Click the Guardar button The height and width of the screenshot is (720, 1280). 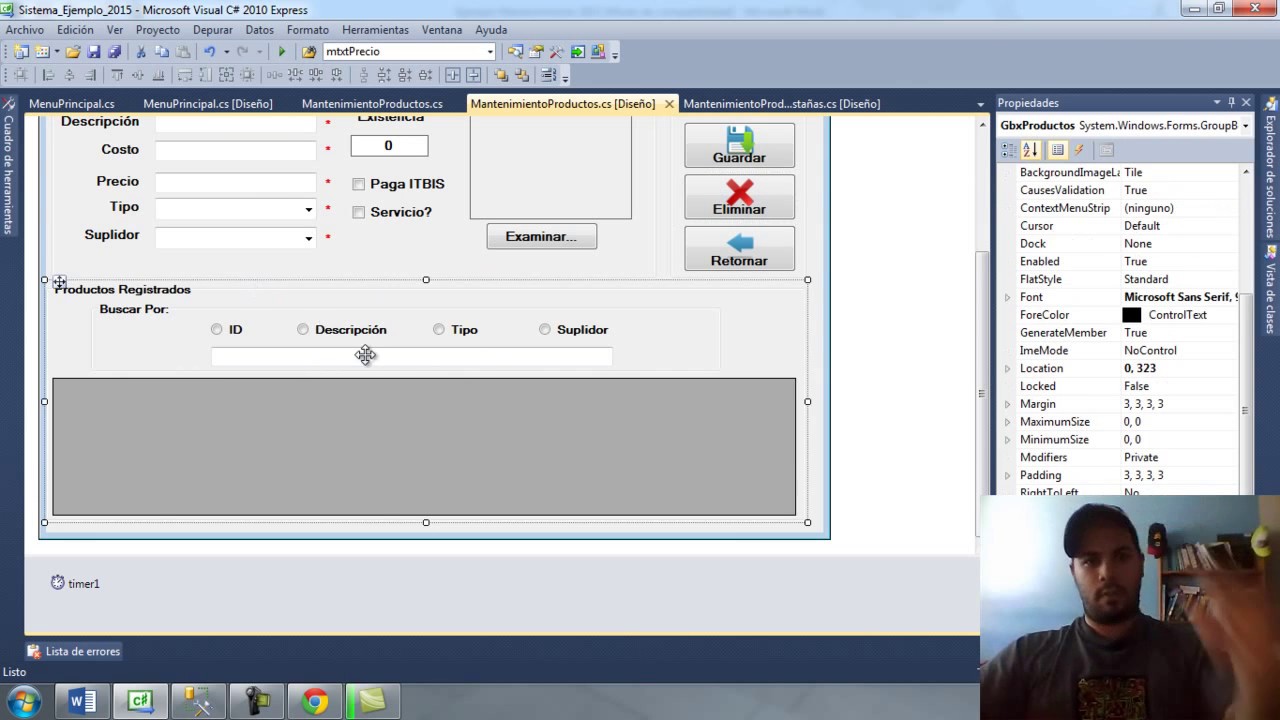pyautogui.click(x=739, y=145)
